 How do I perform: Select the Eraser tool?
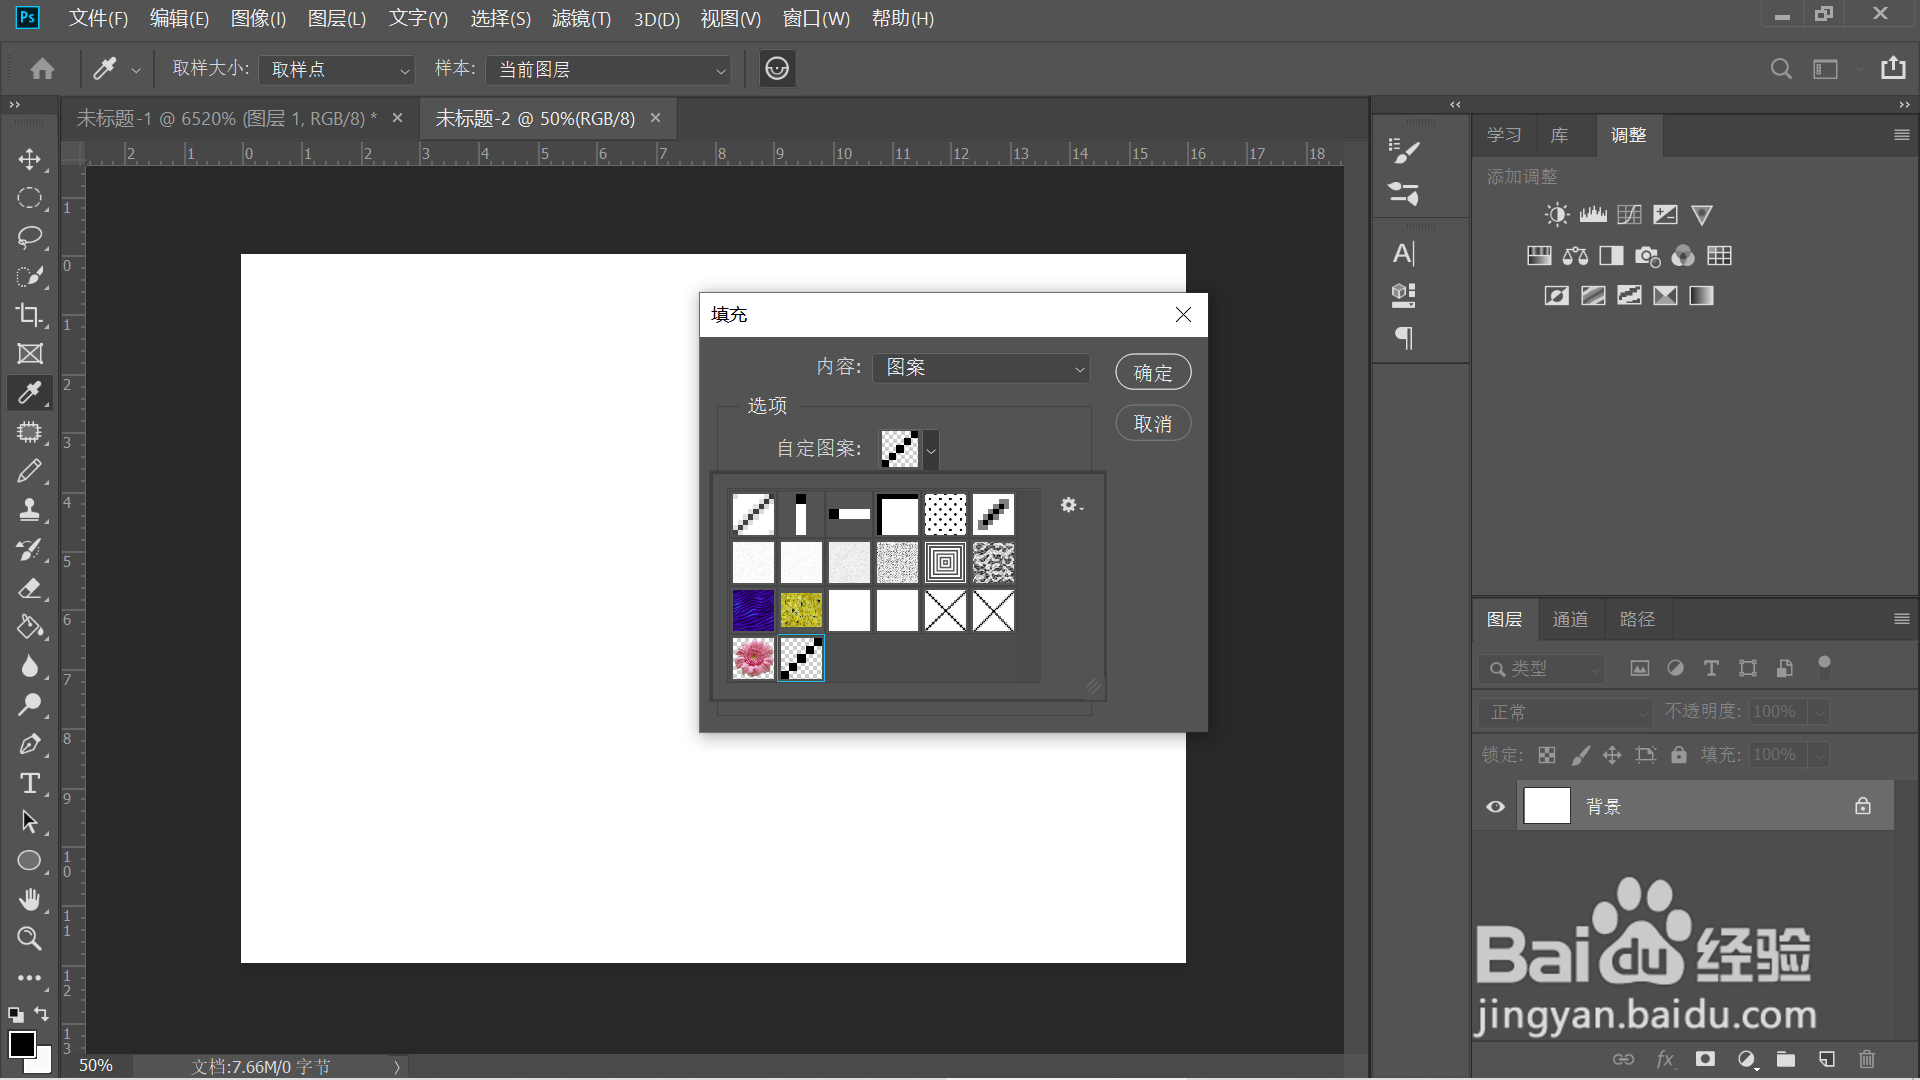point(30,588)
